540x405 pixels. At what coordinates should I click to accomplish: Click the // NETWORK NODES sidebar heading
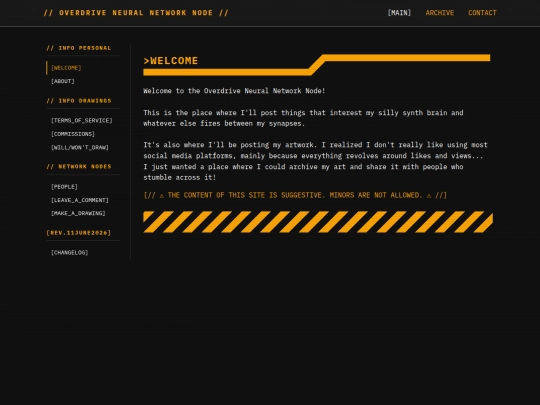click(x=79, y=166)
